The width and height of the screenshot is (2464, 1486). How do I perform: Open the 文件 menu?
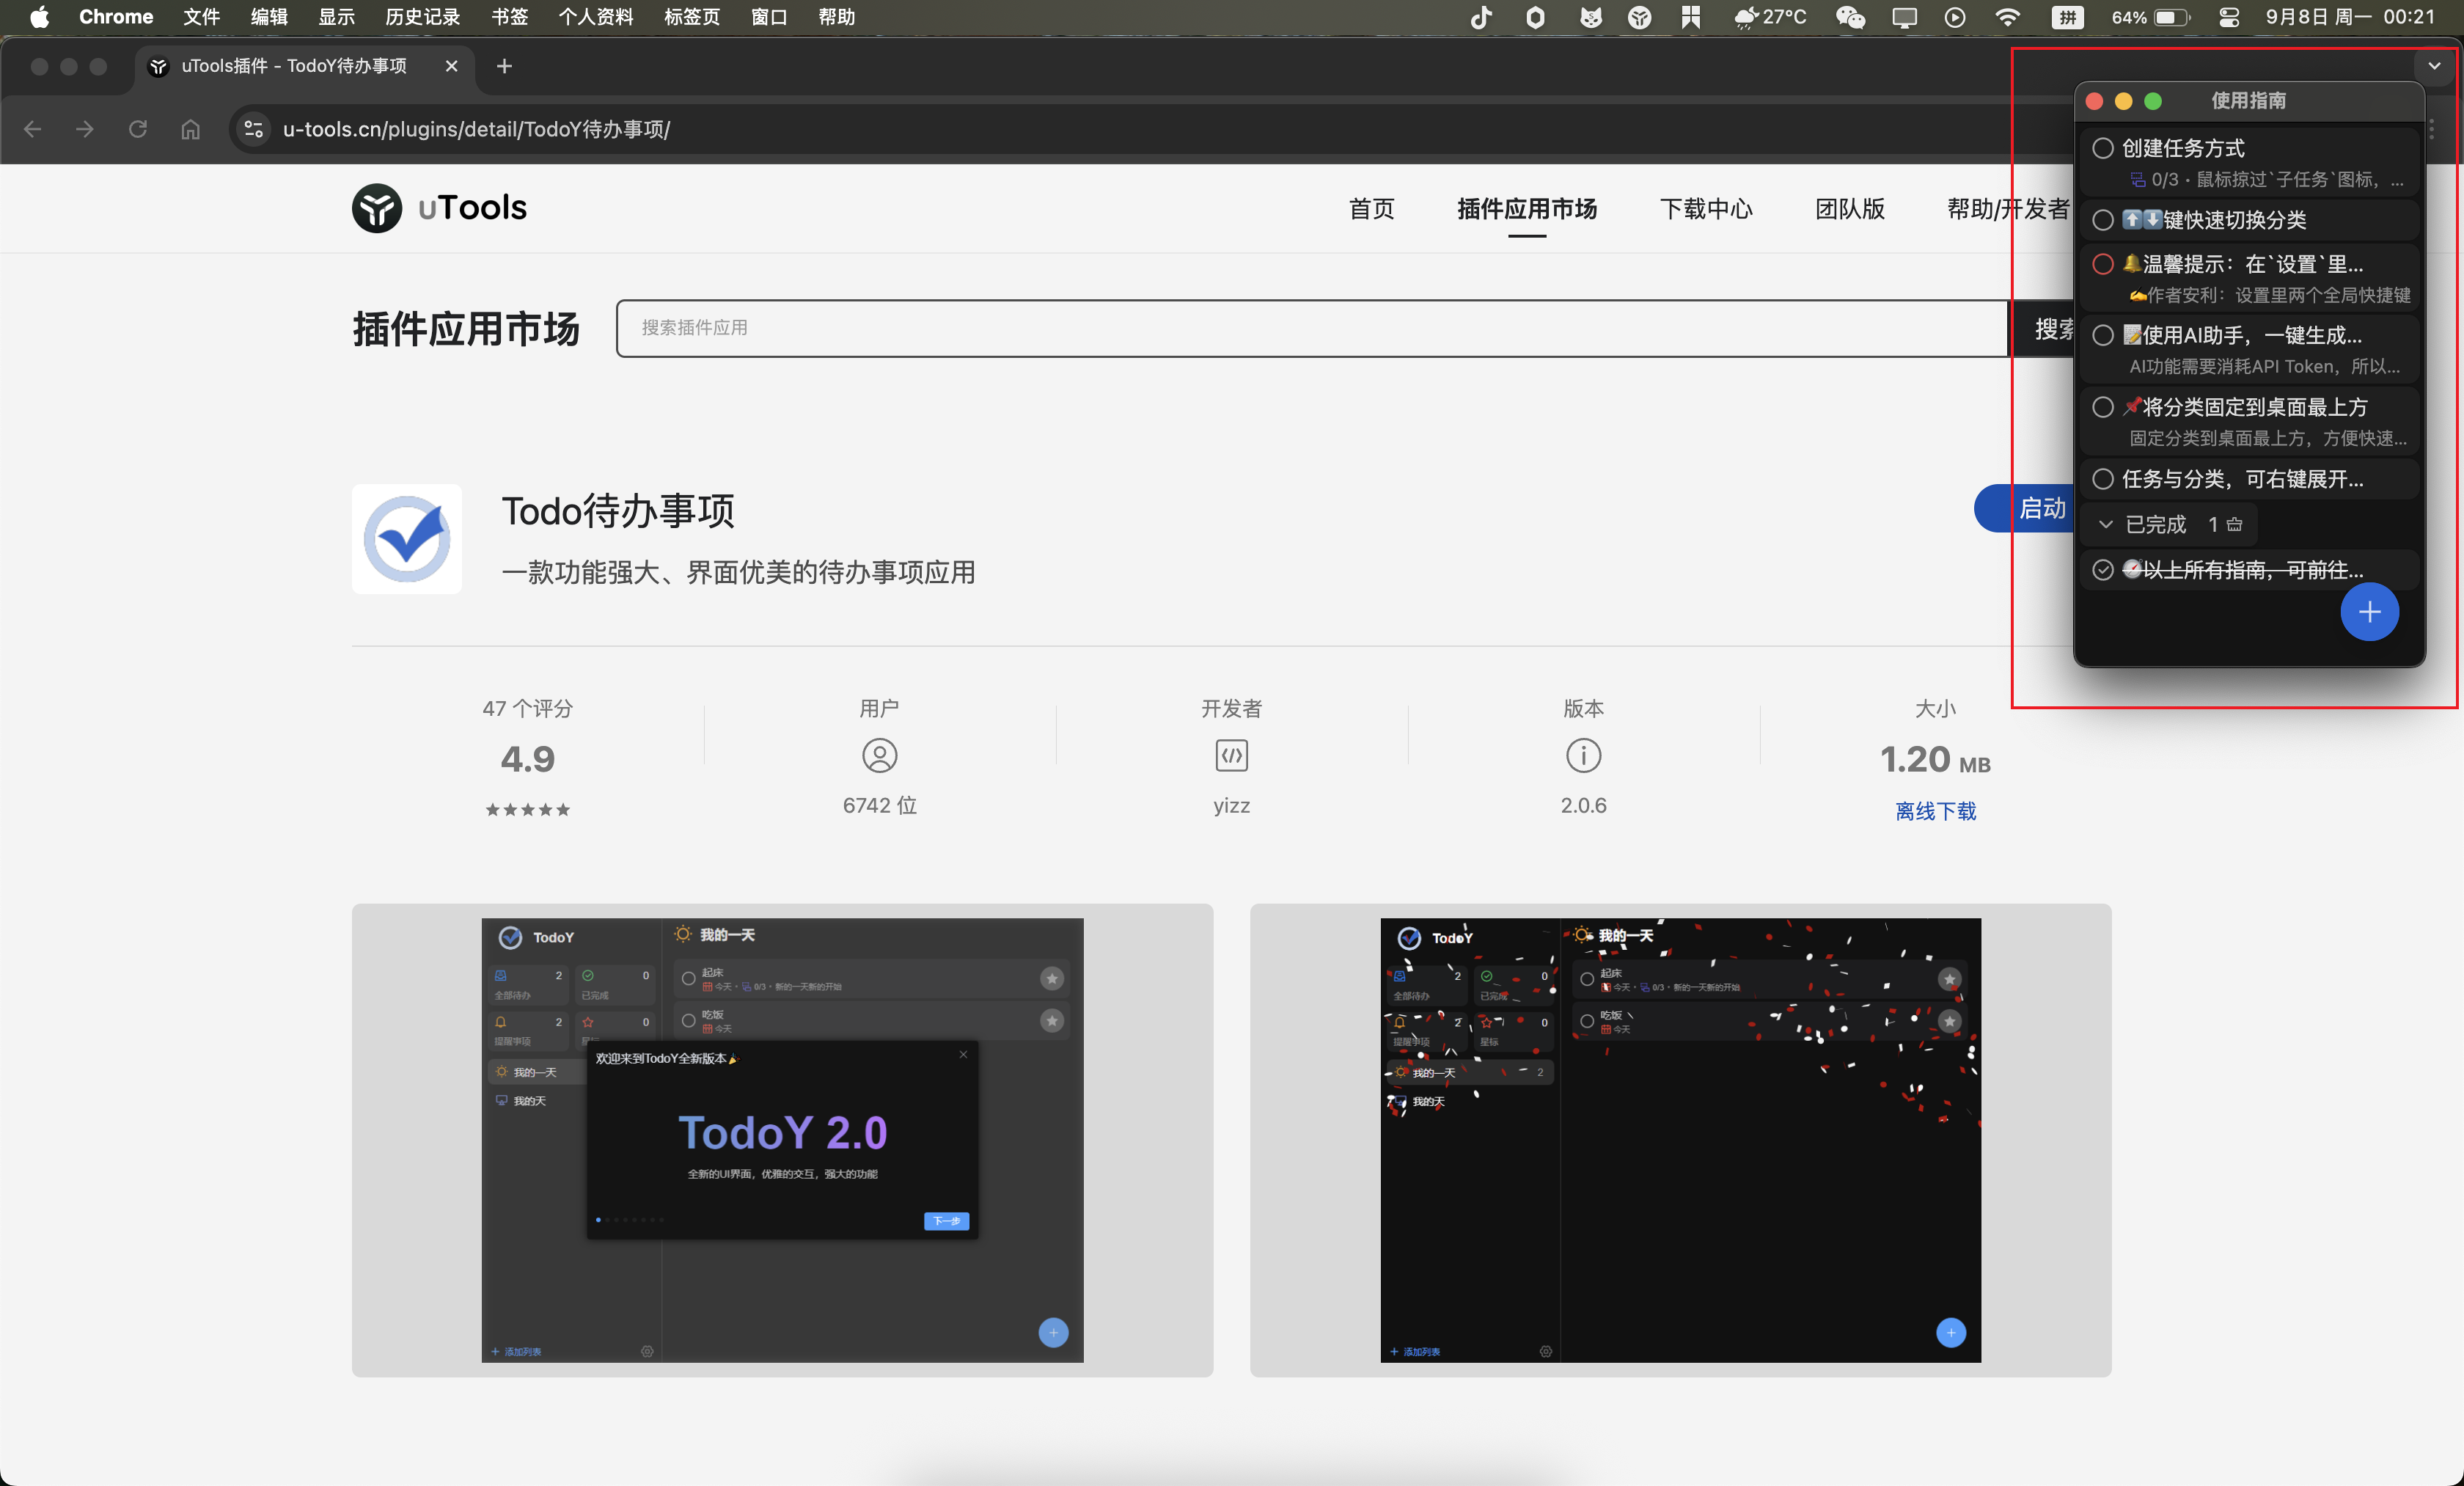[201, 17]
